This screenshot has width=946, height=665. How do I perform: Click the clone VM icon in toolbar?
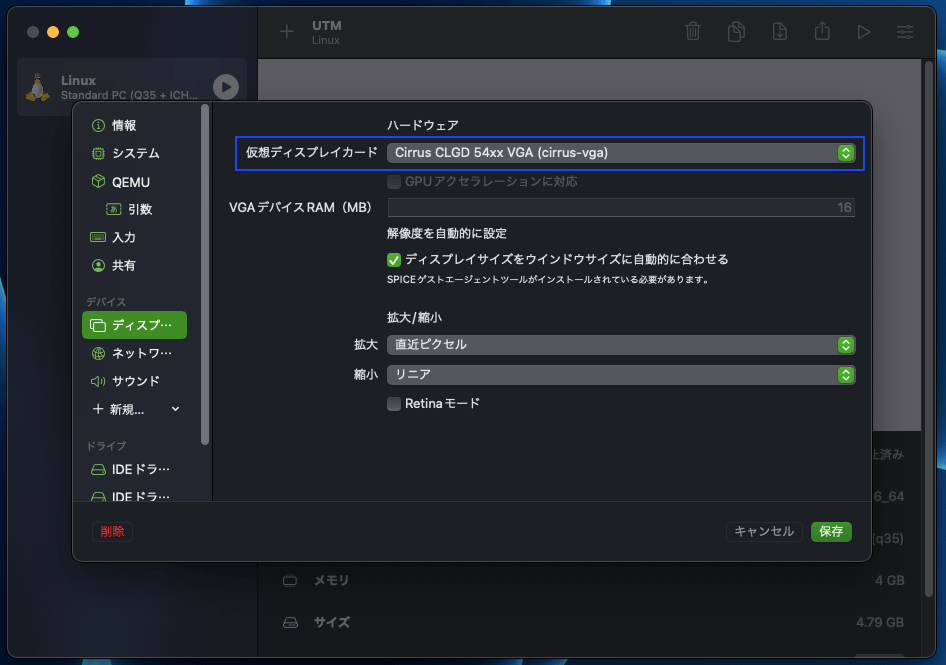(736, 31)
